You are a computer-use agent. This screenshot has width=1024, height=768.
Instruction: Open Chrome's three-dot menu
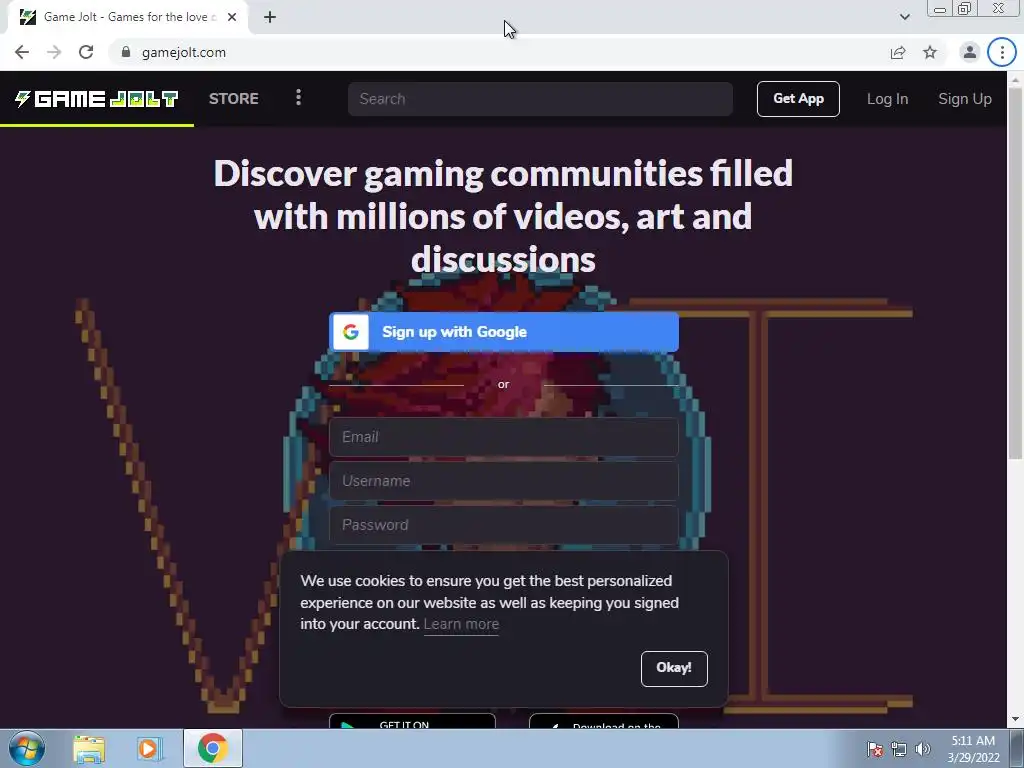[x=1002, y=52]
